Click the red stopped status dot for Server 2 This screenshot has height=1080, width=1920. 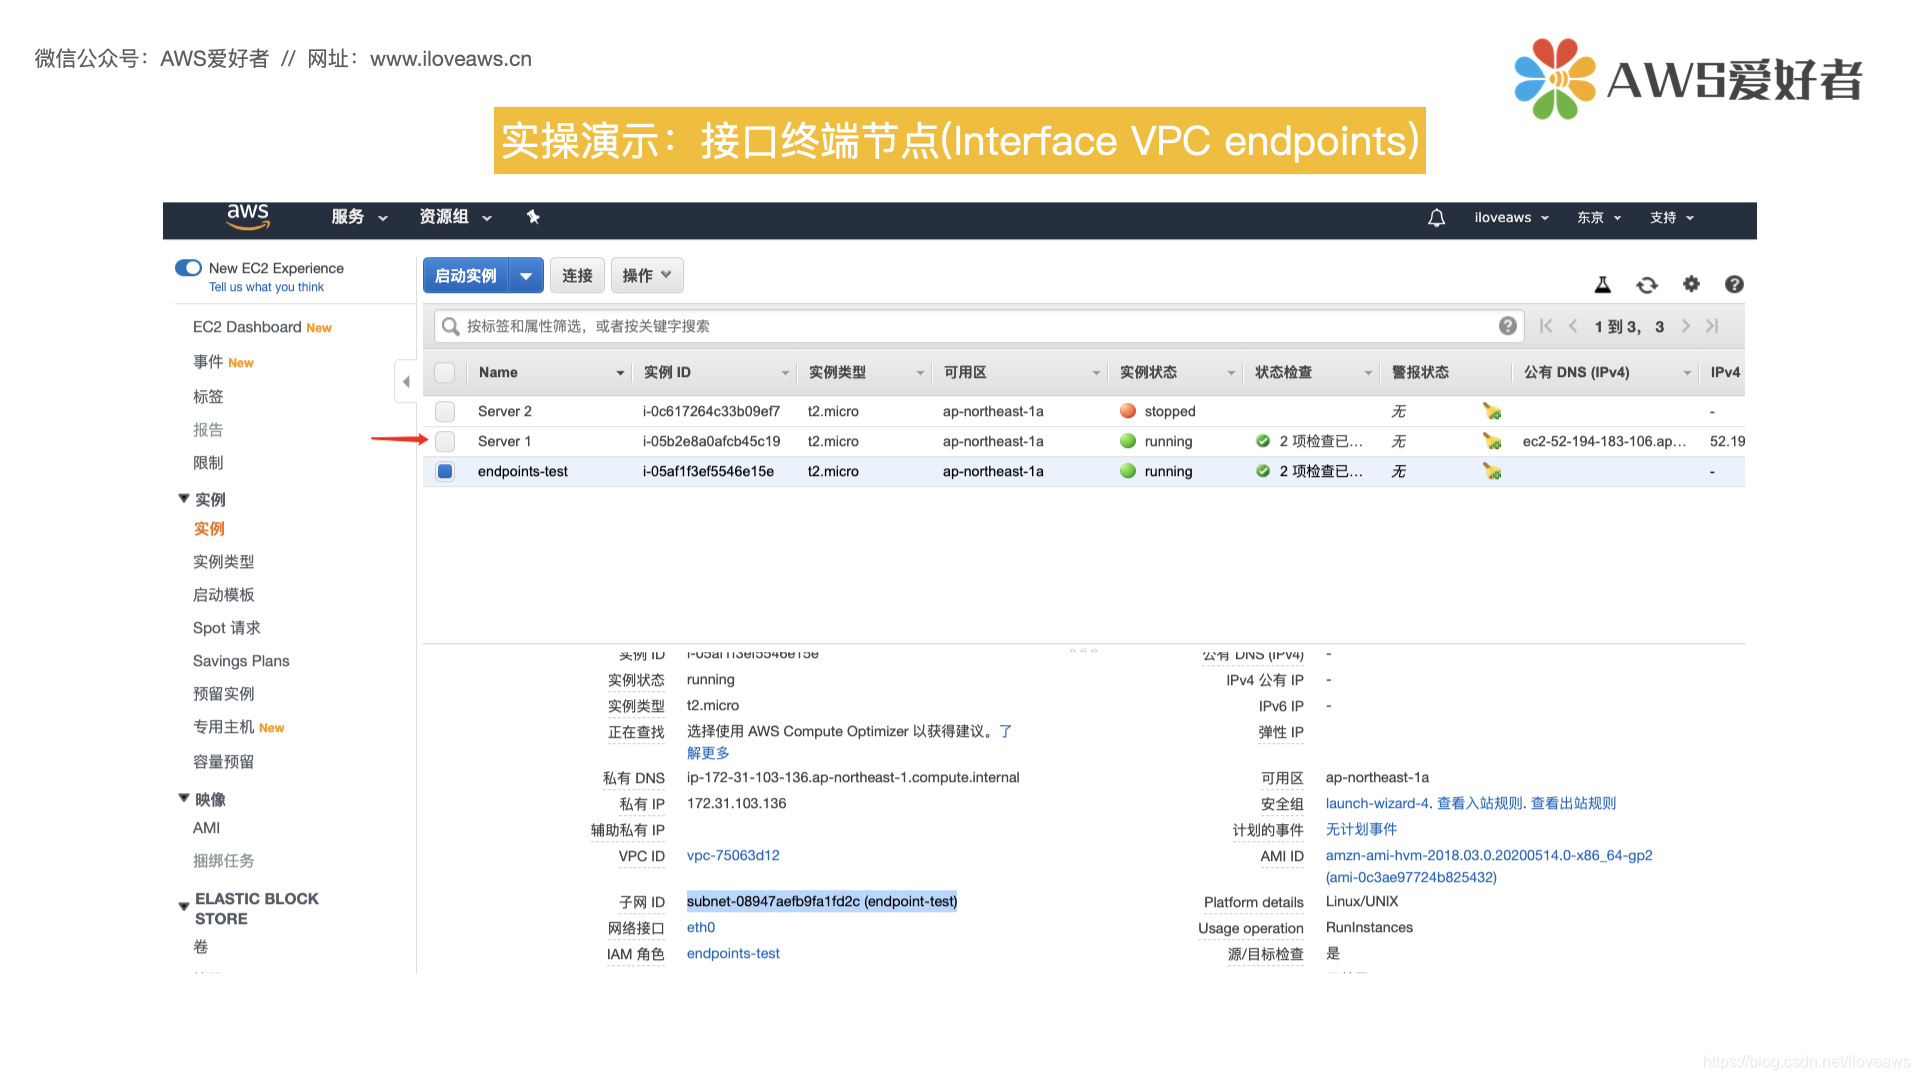coord(1128,411)
